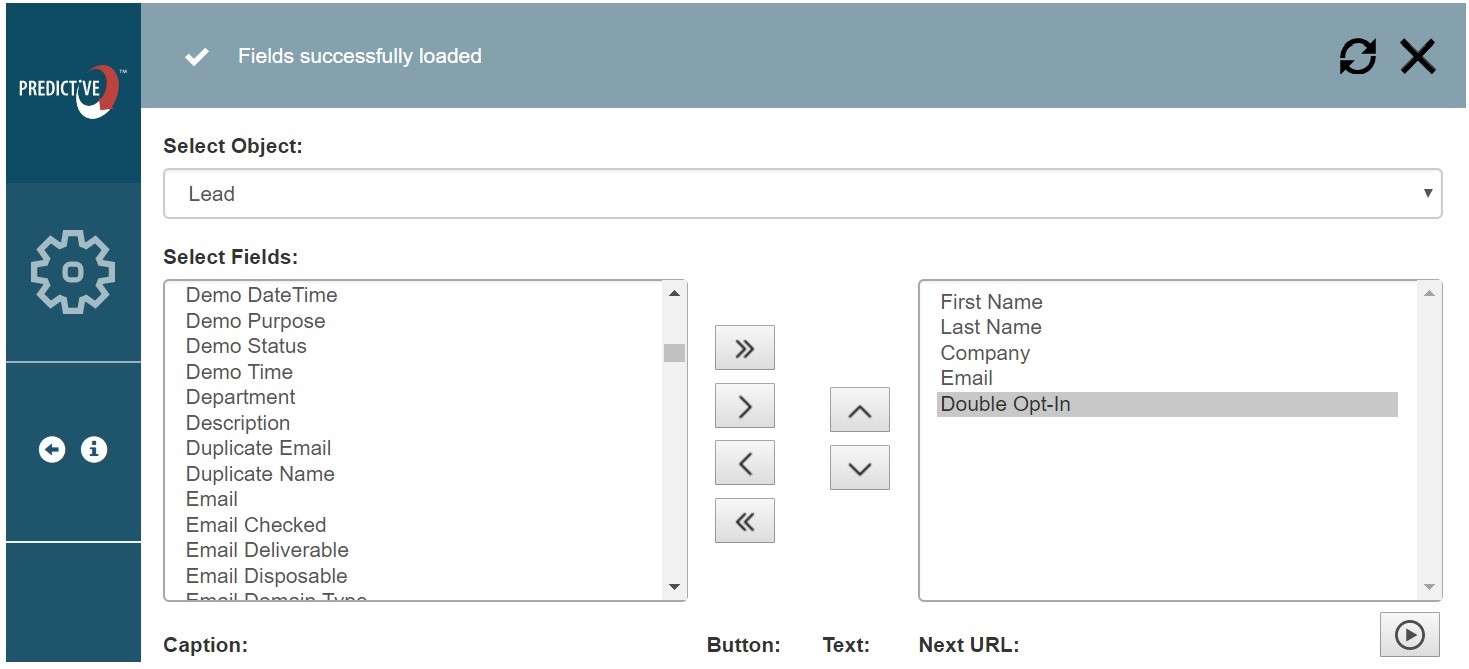
Task: Close the field selection panel
Action: 1417,57
